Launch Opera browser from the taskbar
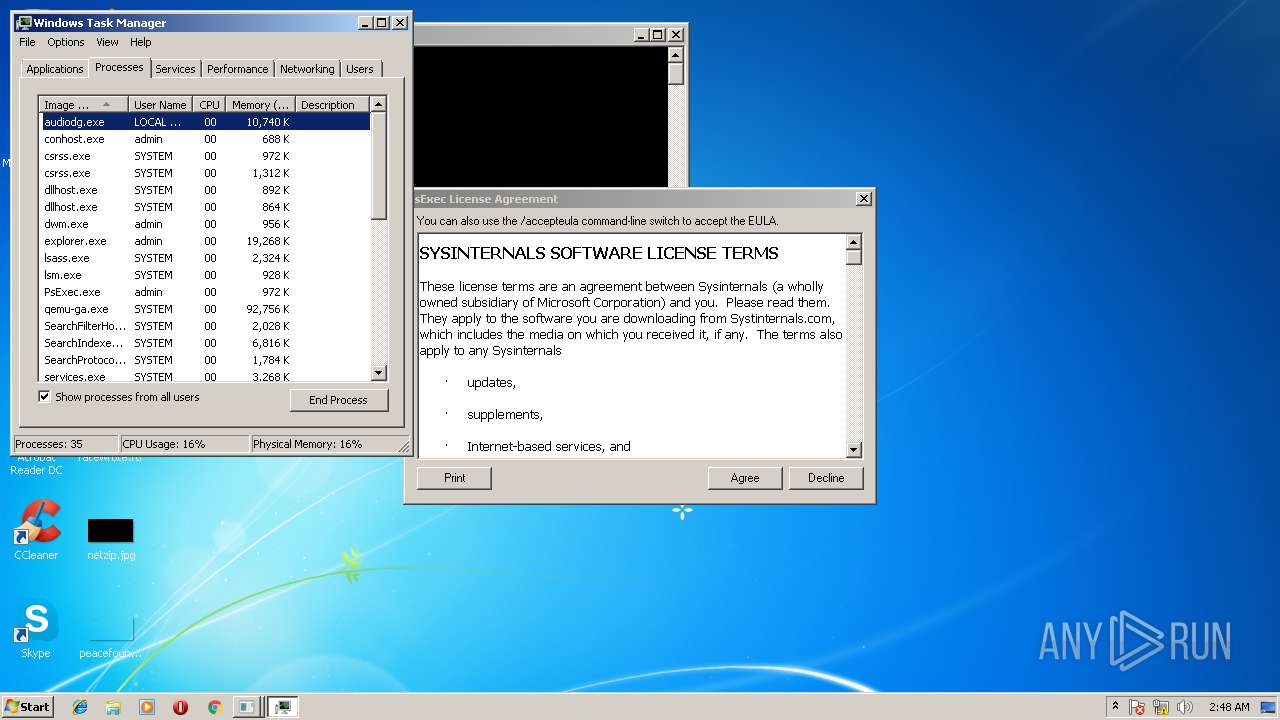Image resolution: width=1280 pixels, height=720 pixels. pos(180,707)
